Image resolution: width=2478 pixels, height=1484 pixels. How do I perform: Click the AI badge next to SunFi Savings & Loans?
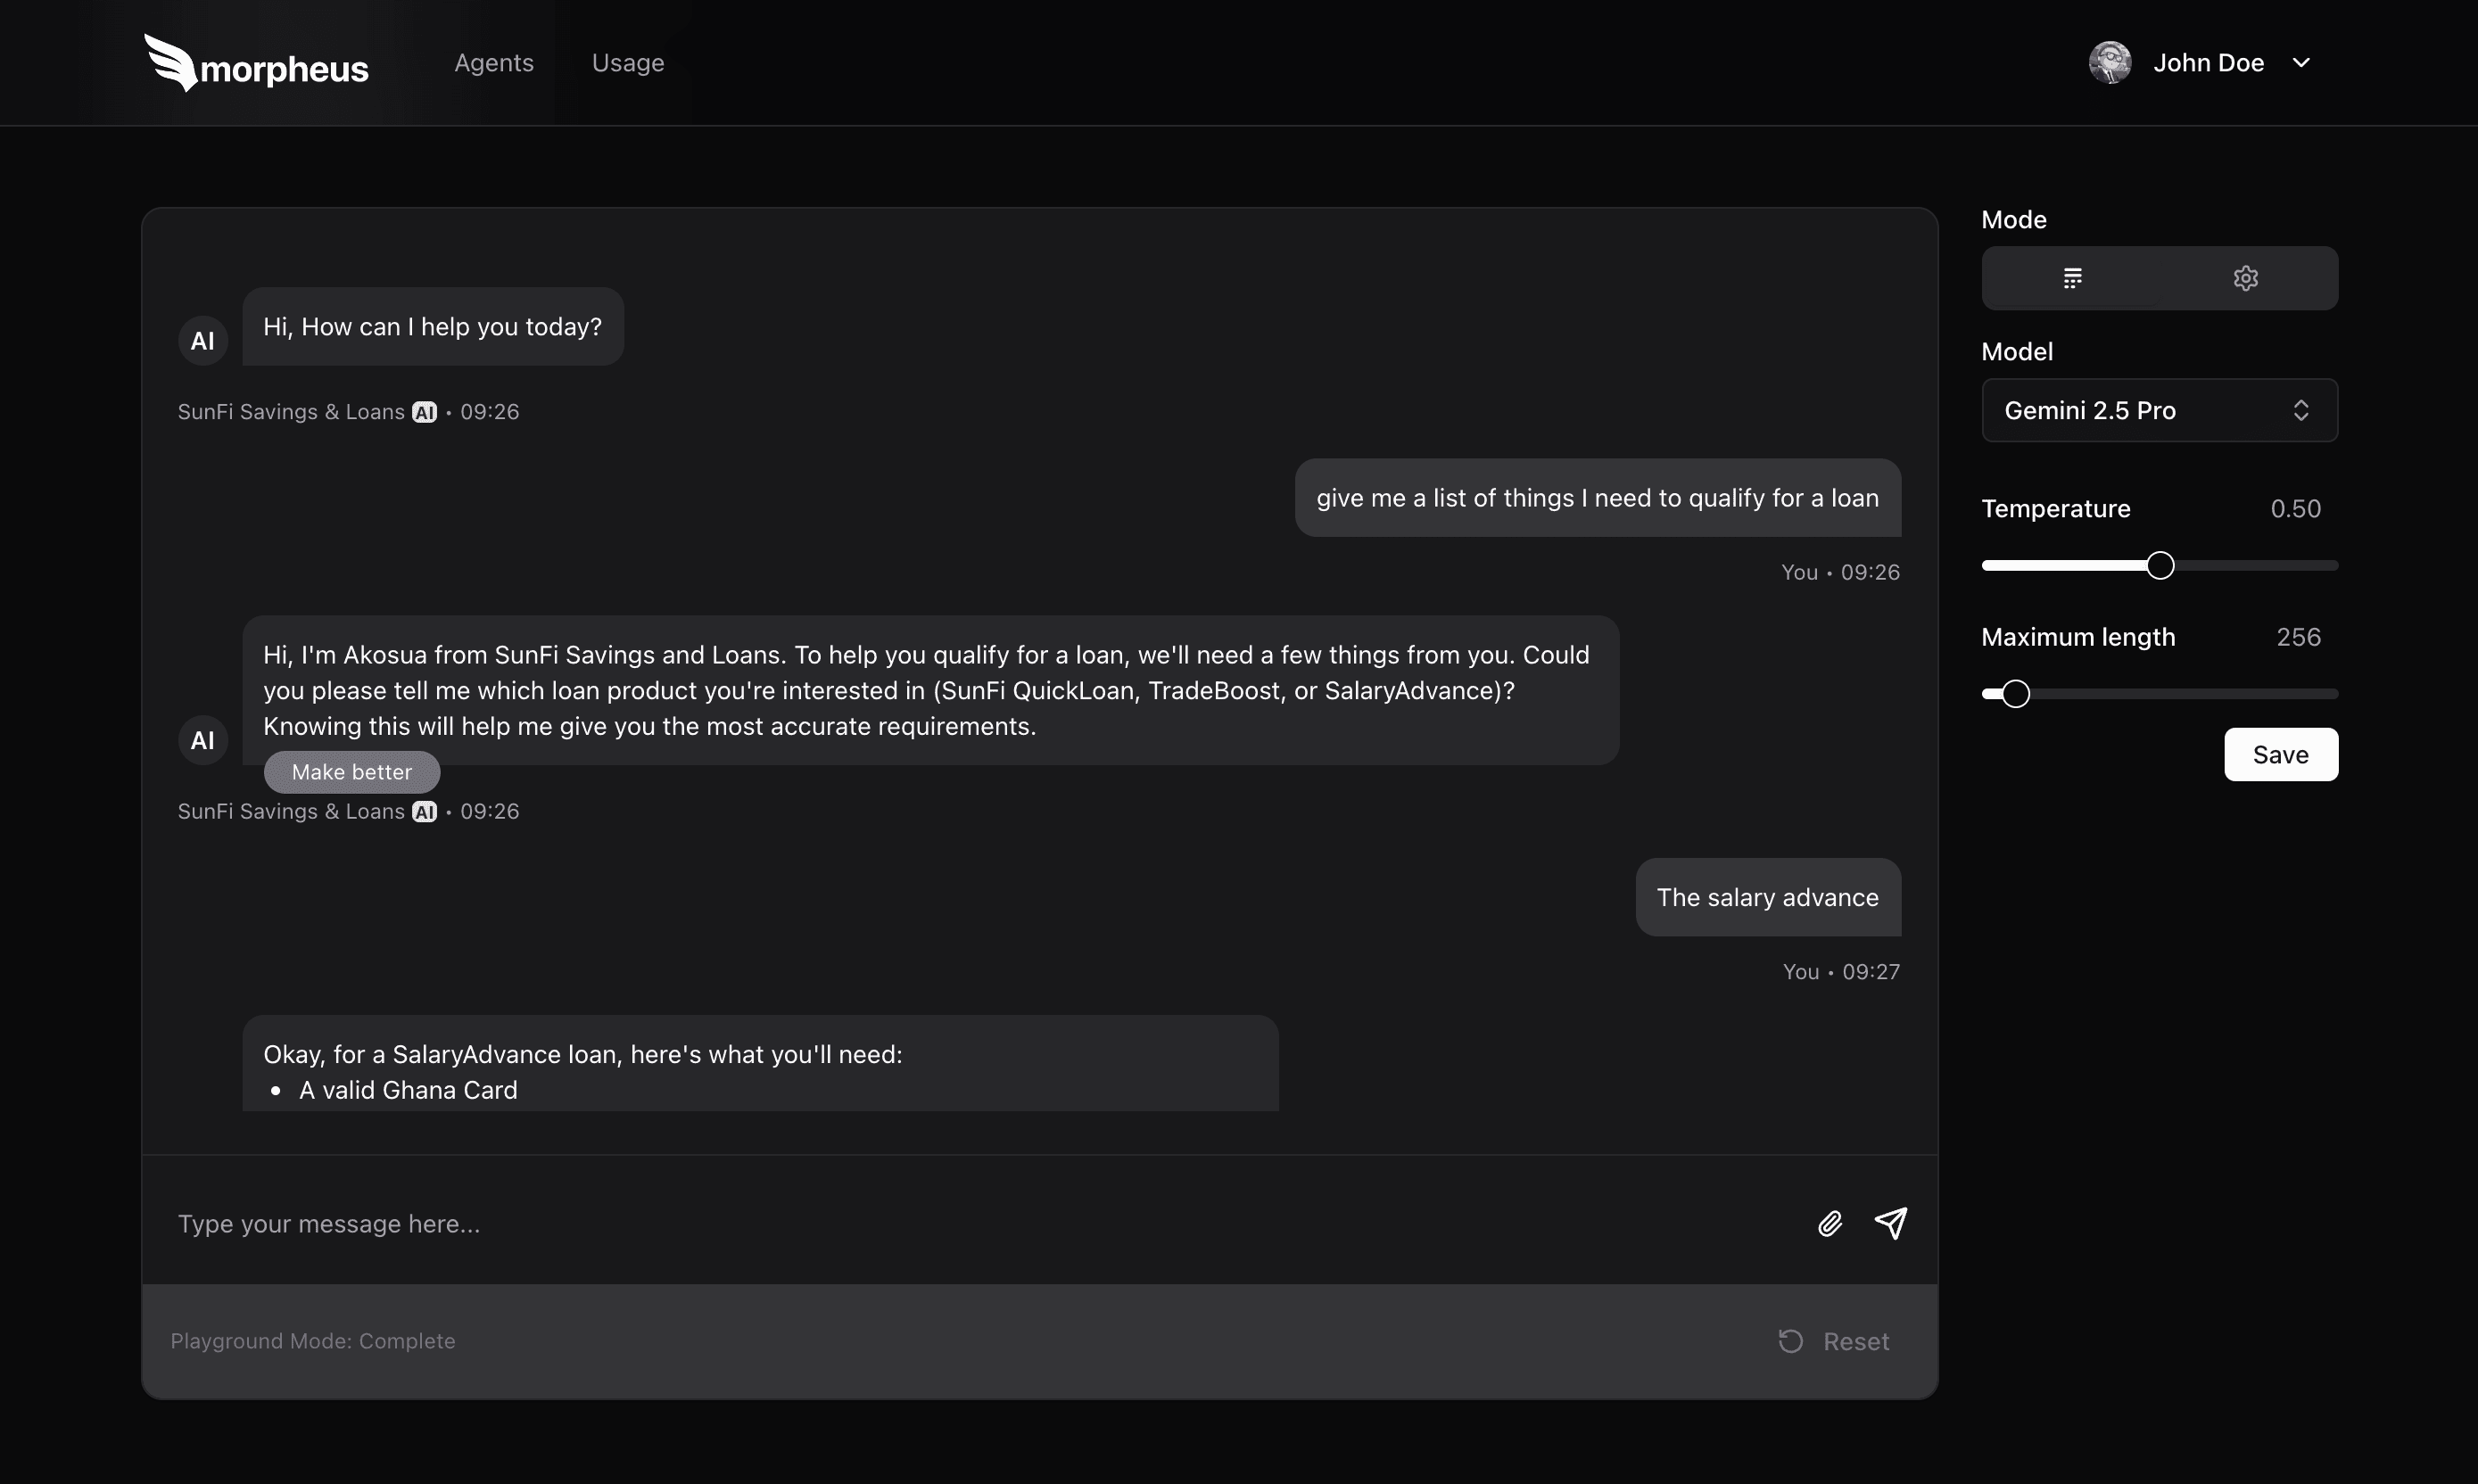coord(423,410)
